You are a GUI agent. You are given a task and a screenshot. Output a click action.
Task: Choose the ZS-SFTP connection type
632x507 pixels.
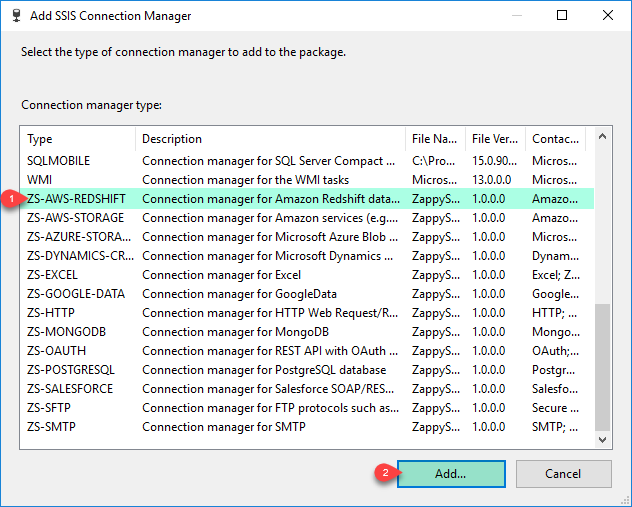(x=307, y=407)
